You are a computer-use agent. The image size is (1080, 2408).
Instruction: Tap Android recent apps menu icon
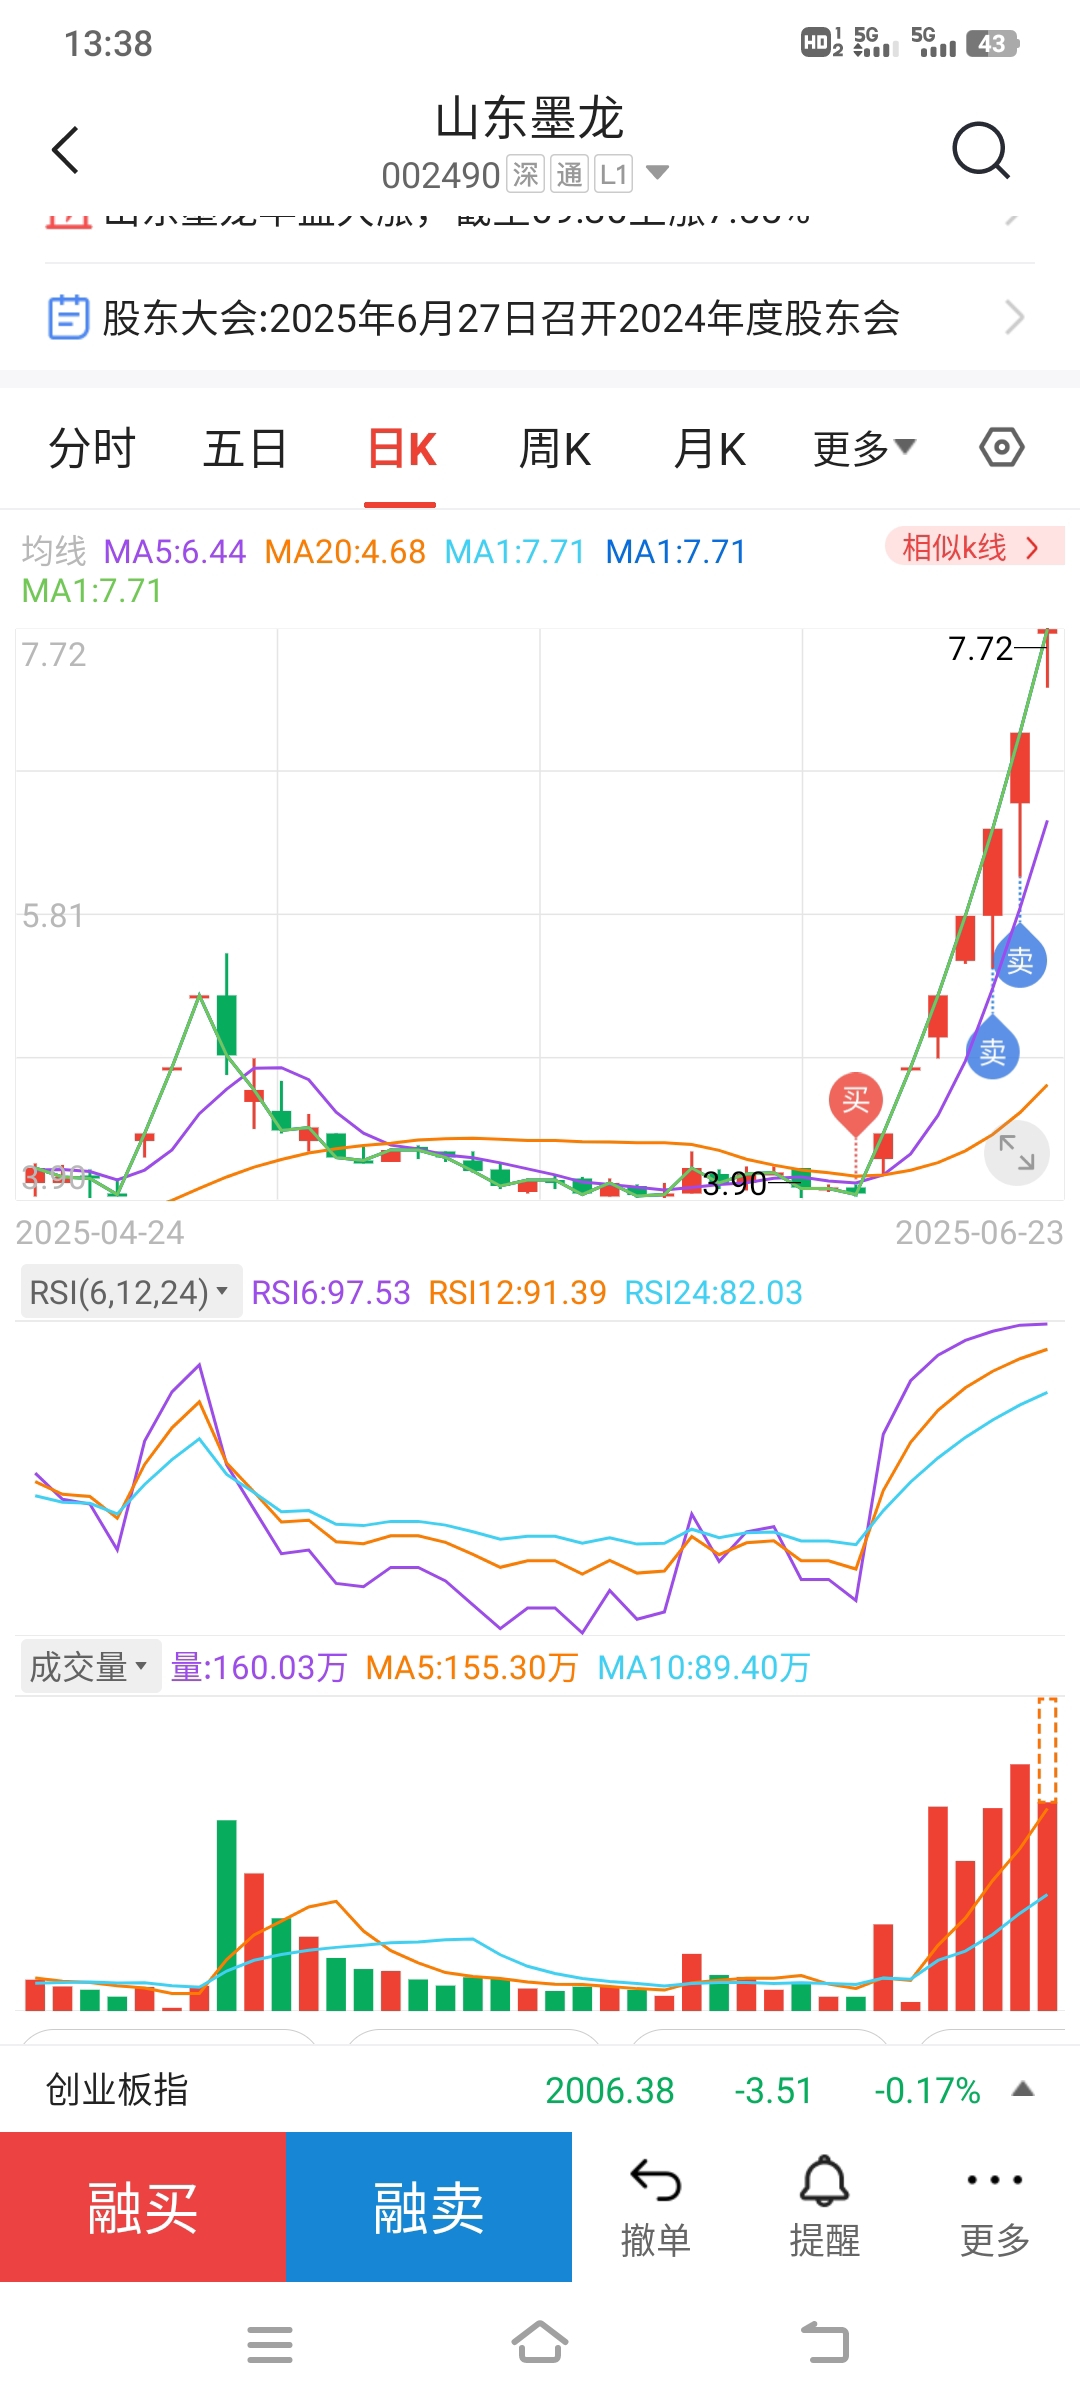270,2344
